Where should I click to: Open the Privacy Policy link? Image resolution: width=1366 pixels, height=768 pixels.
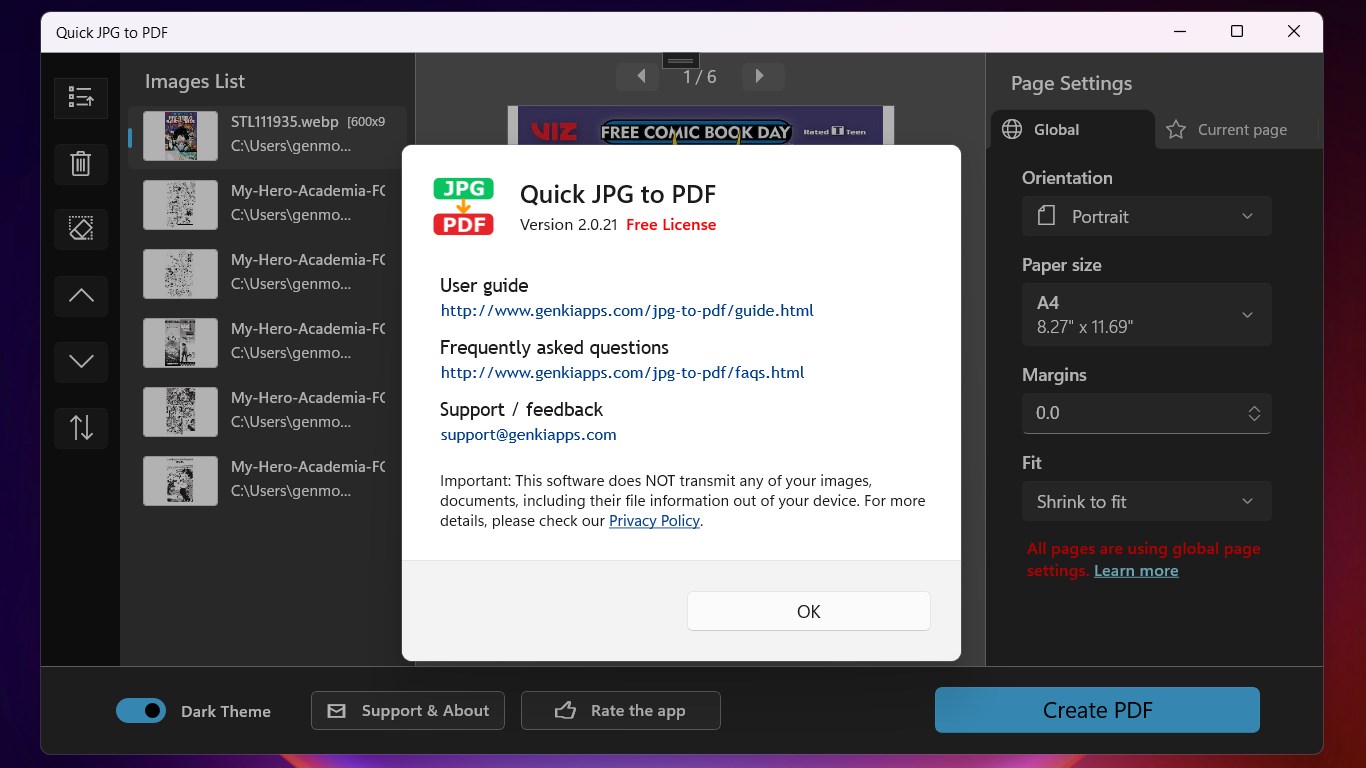[654, 520]
